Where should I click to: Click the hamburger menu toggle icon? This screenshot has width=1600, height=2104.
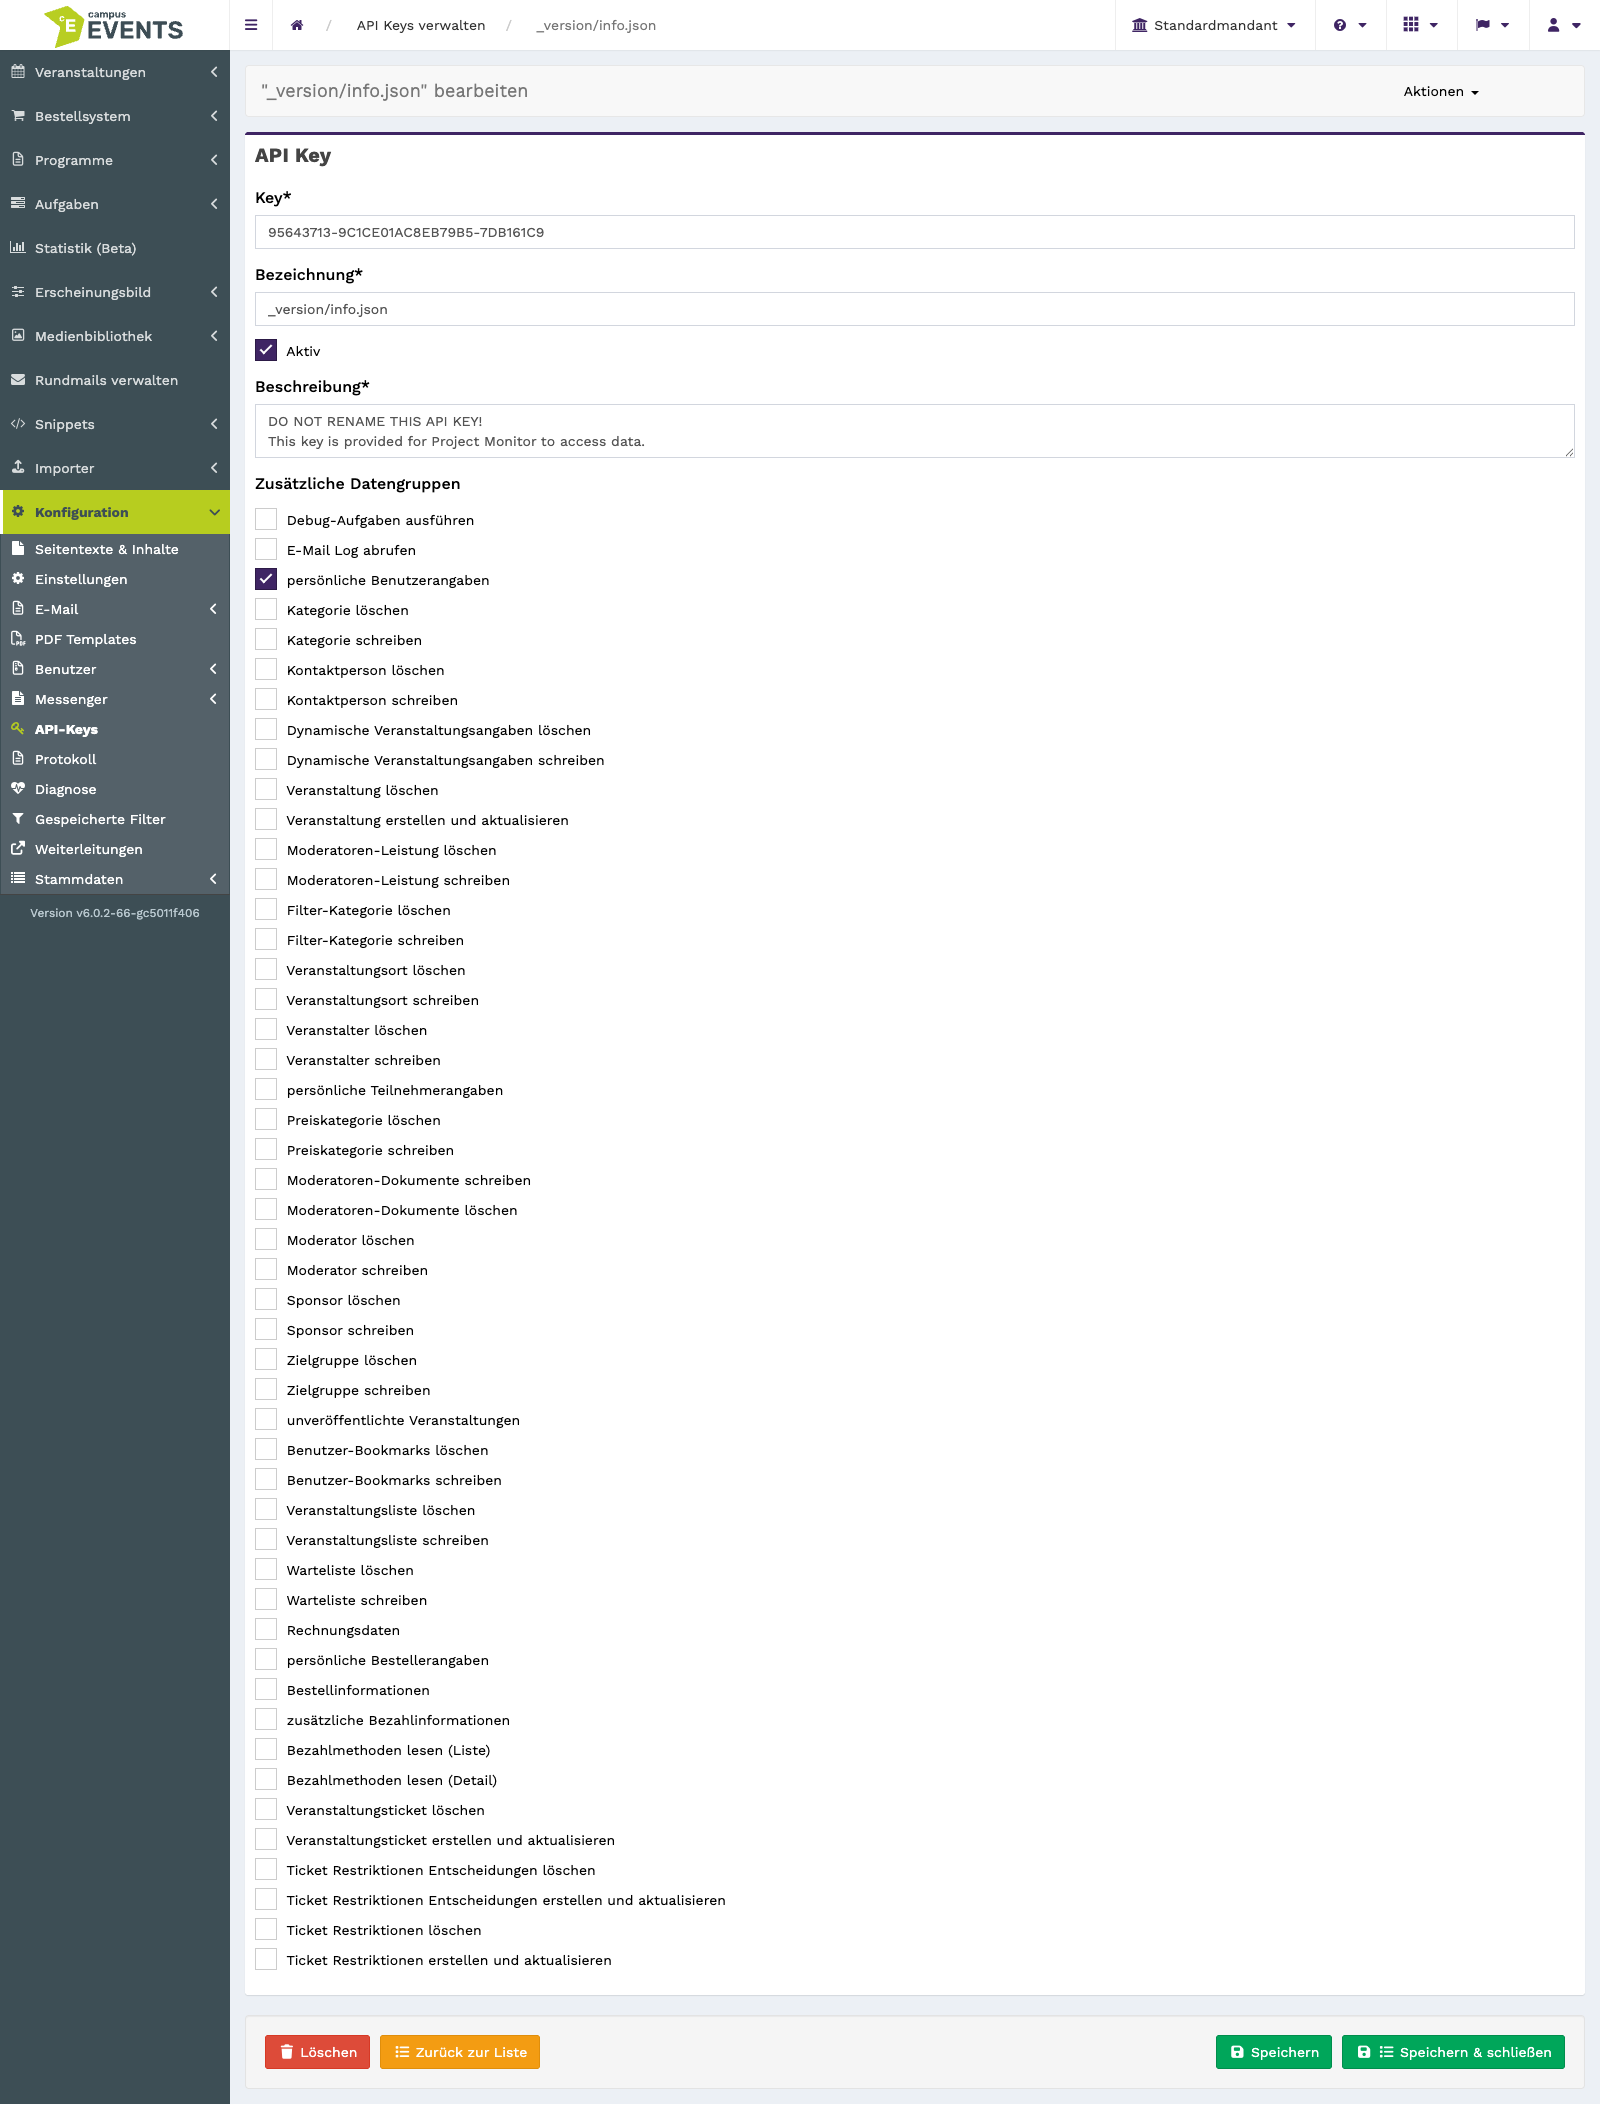pos(251,25)
